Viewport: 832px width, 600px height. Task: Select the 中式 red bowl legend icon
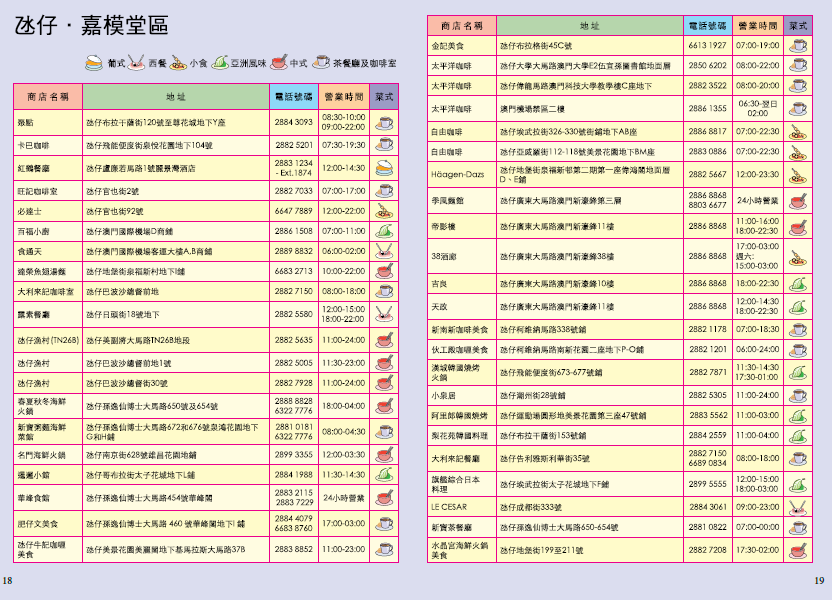(x=278, y=62)
